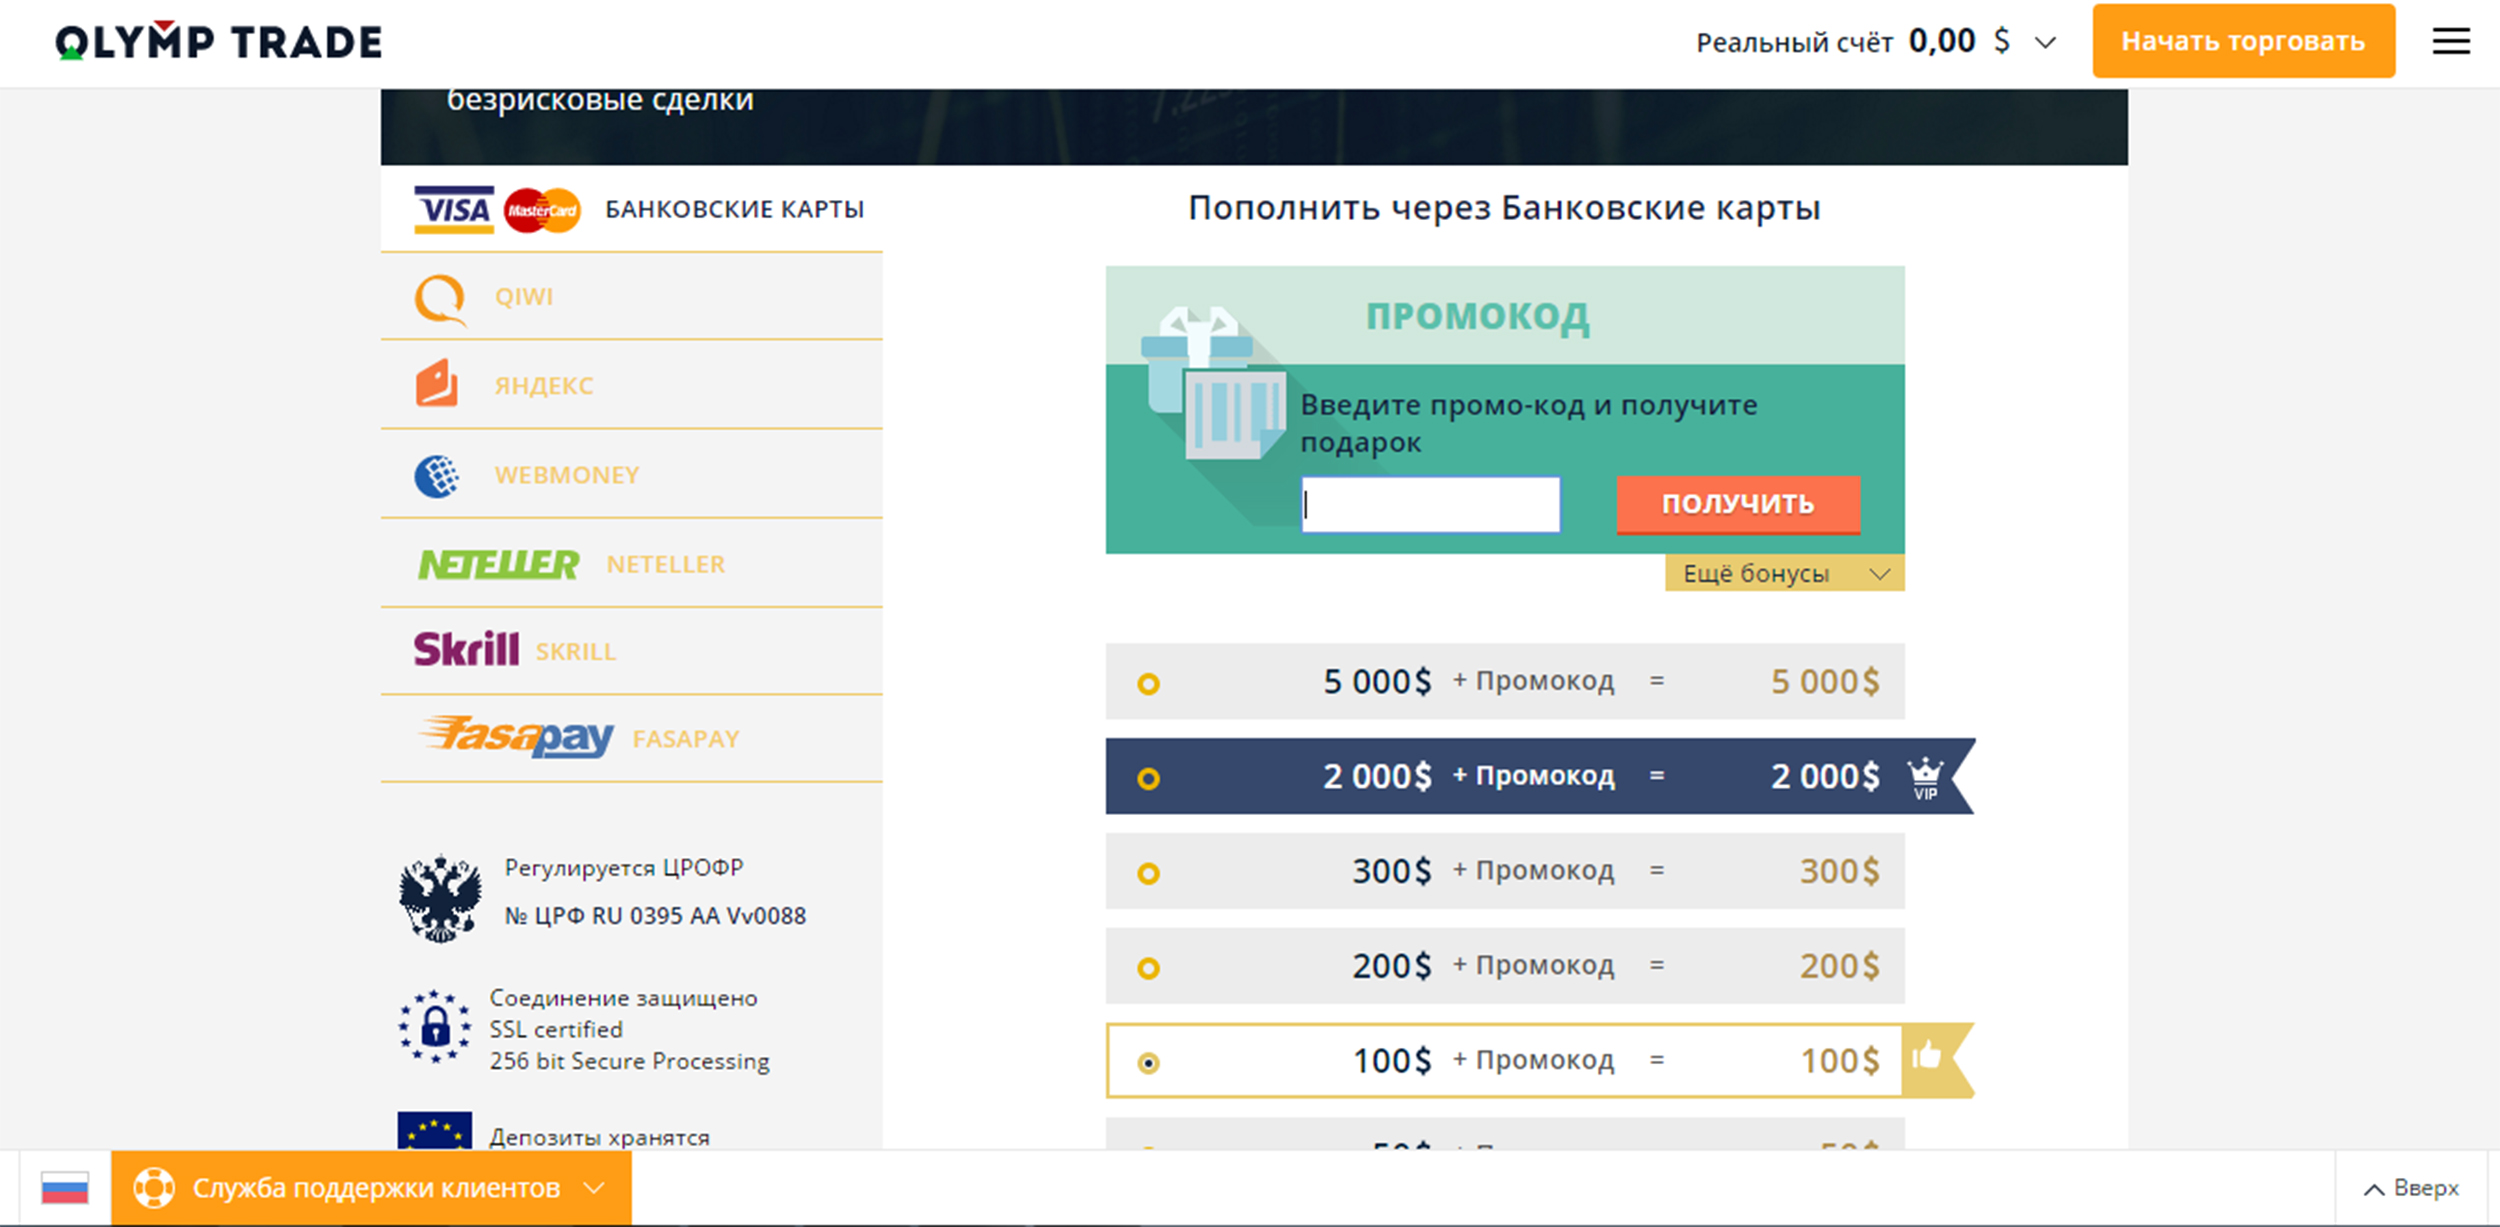Click the Russian flag language icon
The width and height of the screenshot is (2500, 1227).
coord(65,1188)
